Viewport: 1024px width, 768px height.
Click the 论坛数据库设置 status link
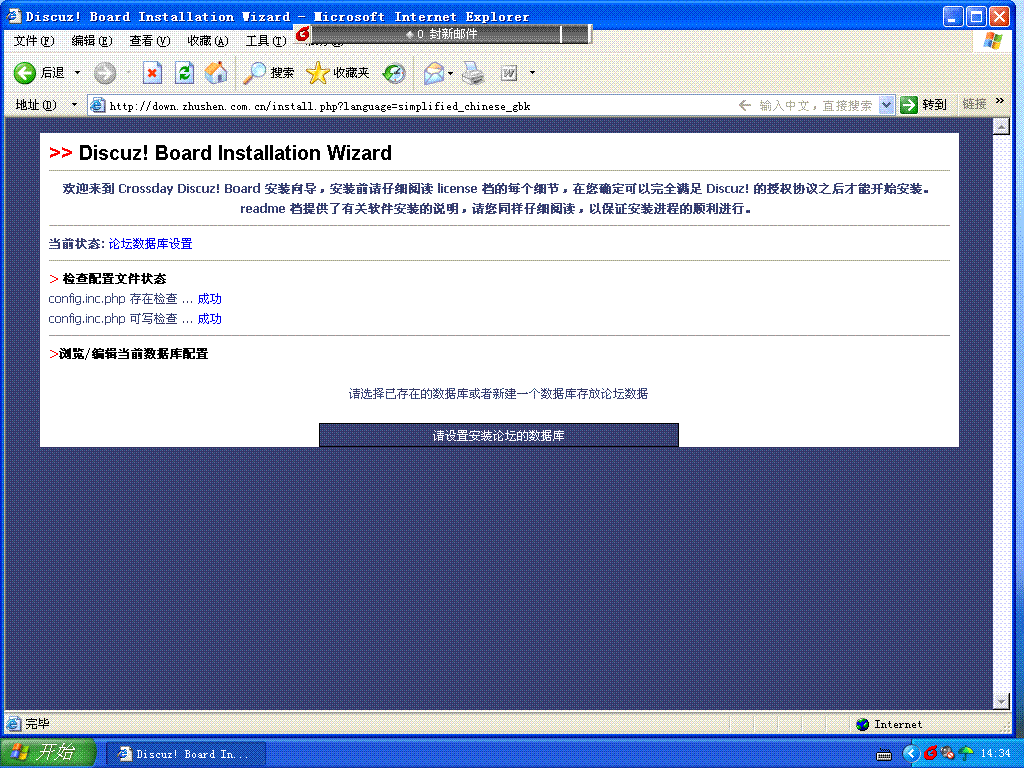click(x=150, y=244)
